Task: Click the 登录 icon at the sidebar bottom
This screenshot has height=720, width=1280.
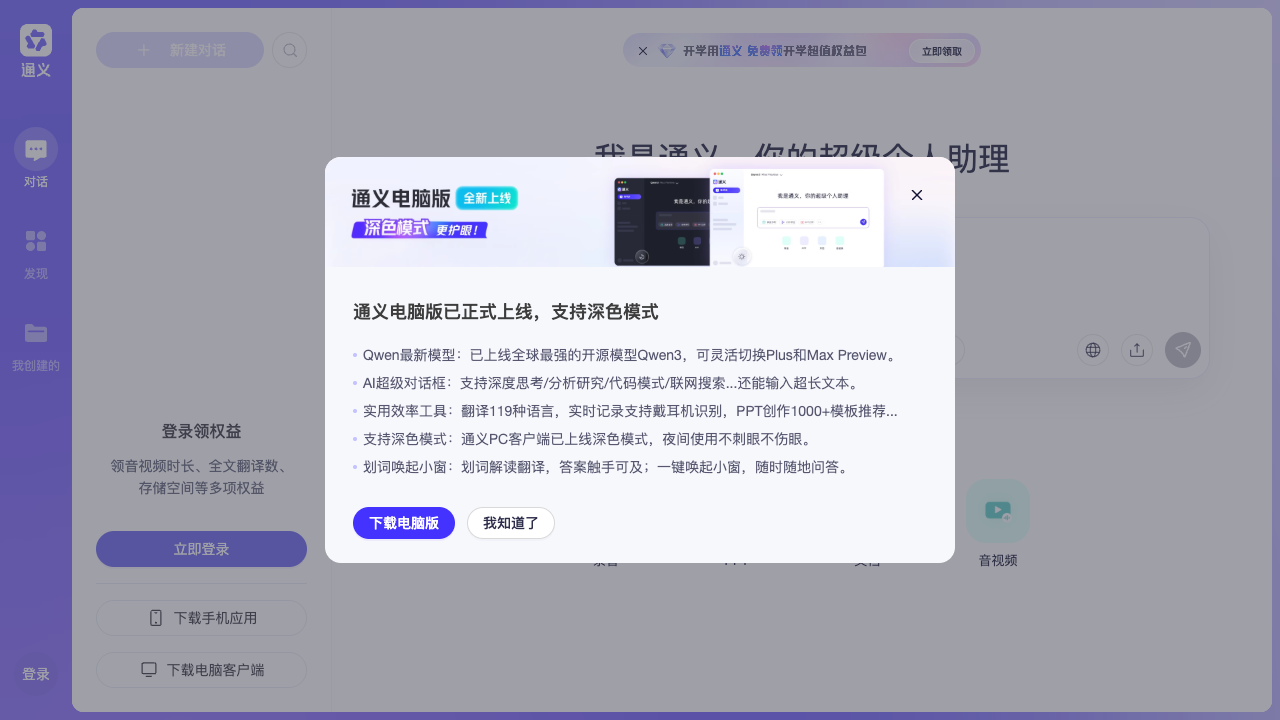Action: [35, 674]
